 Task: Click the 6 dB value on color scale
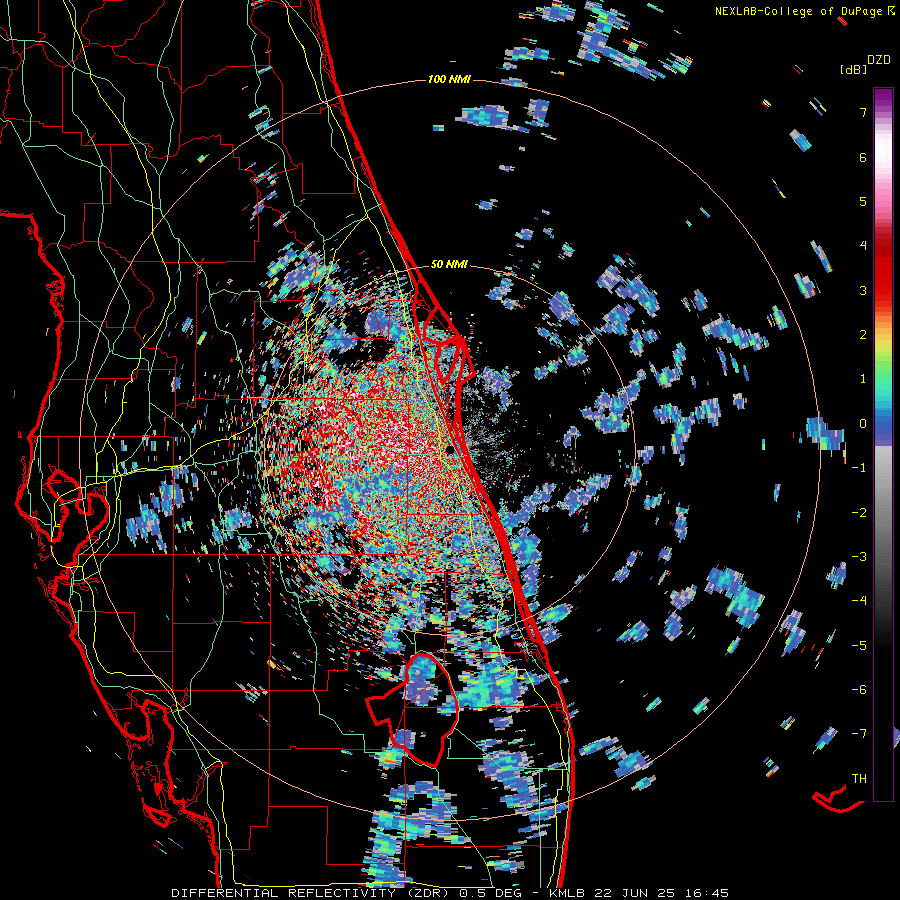point(863,157)
